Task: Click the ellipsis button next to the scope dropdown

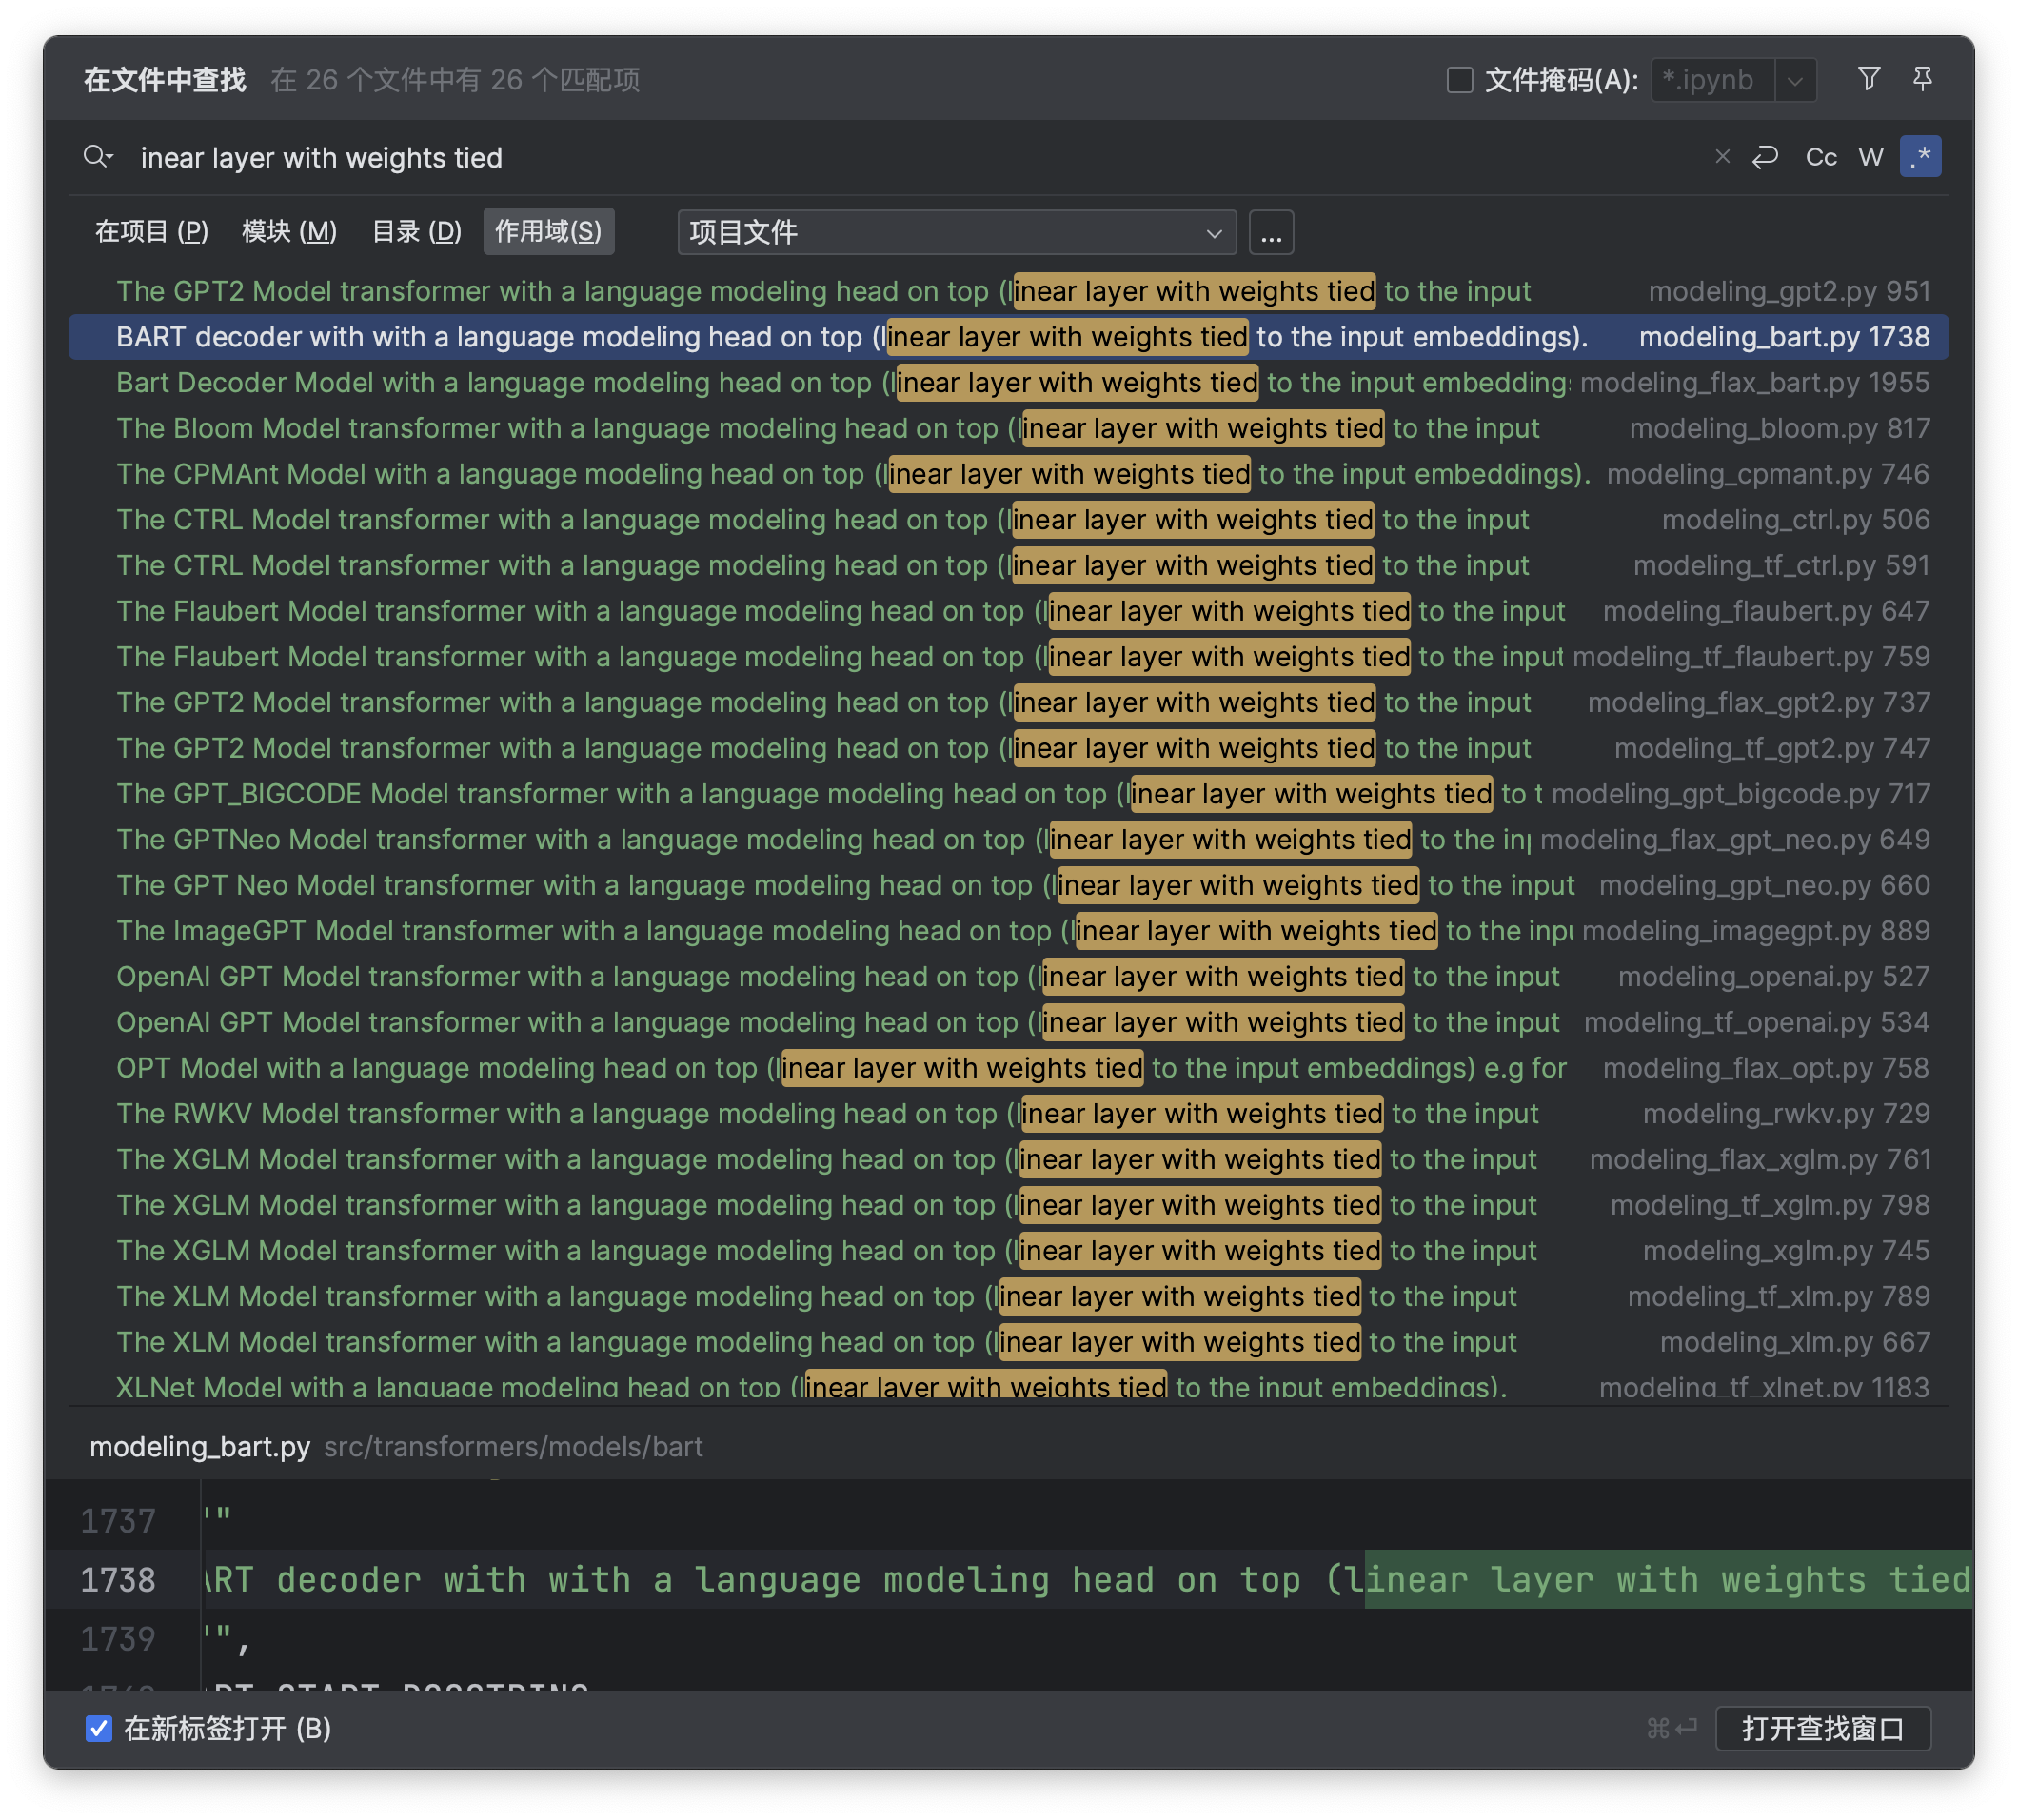Action: tap(1271, 232)
